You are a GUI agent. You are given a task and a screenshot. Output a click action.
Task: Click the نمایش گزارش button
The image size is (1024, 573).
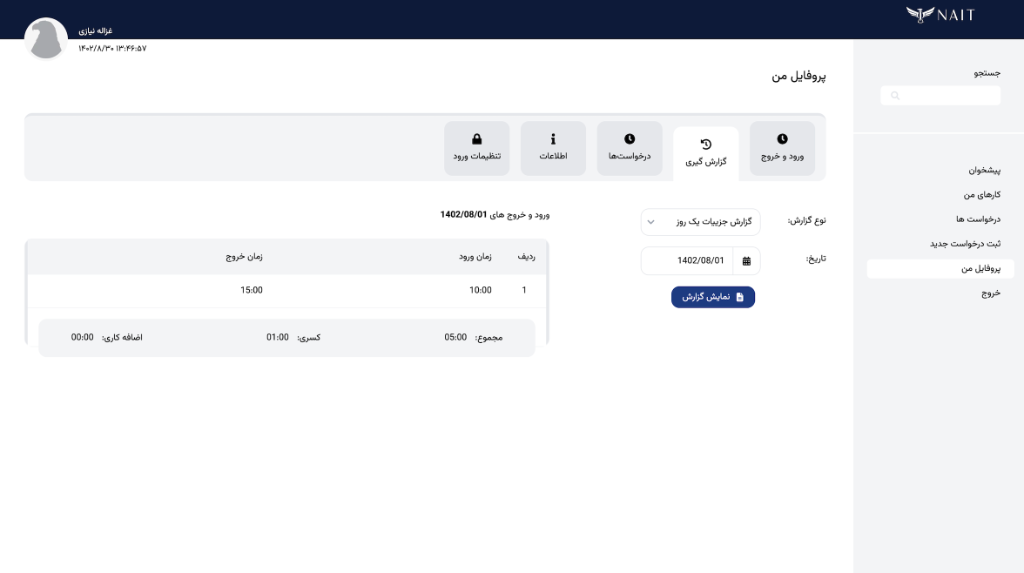pyautogui.click(x=713, y=297)
